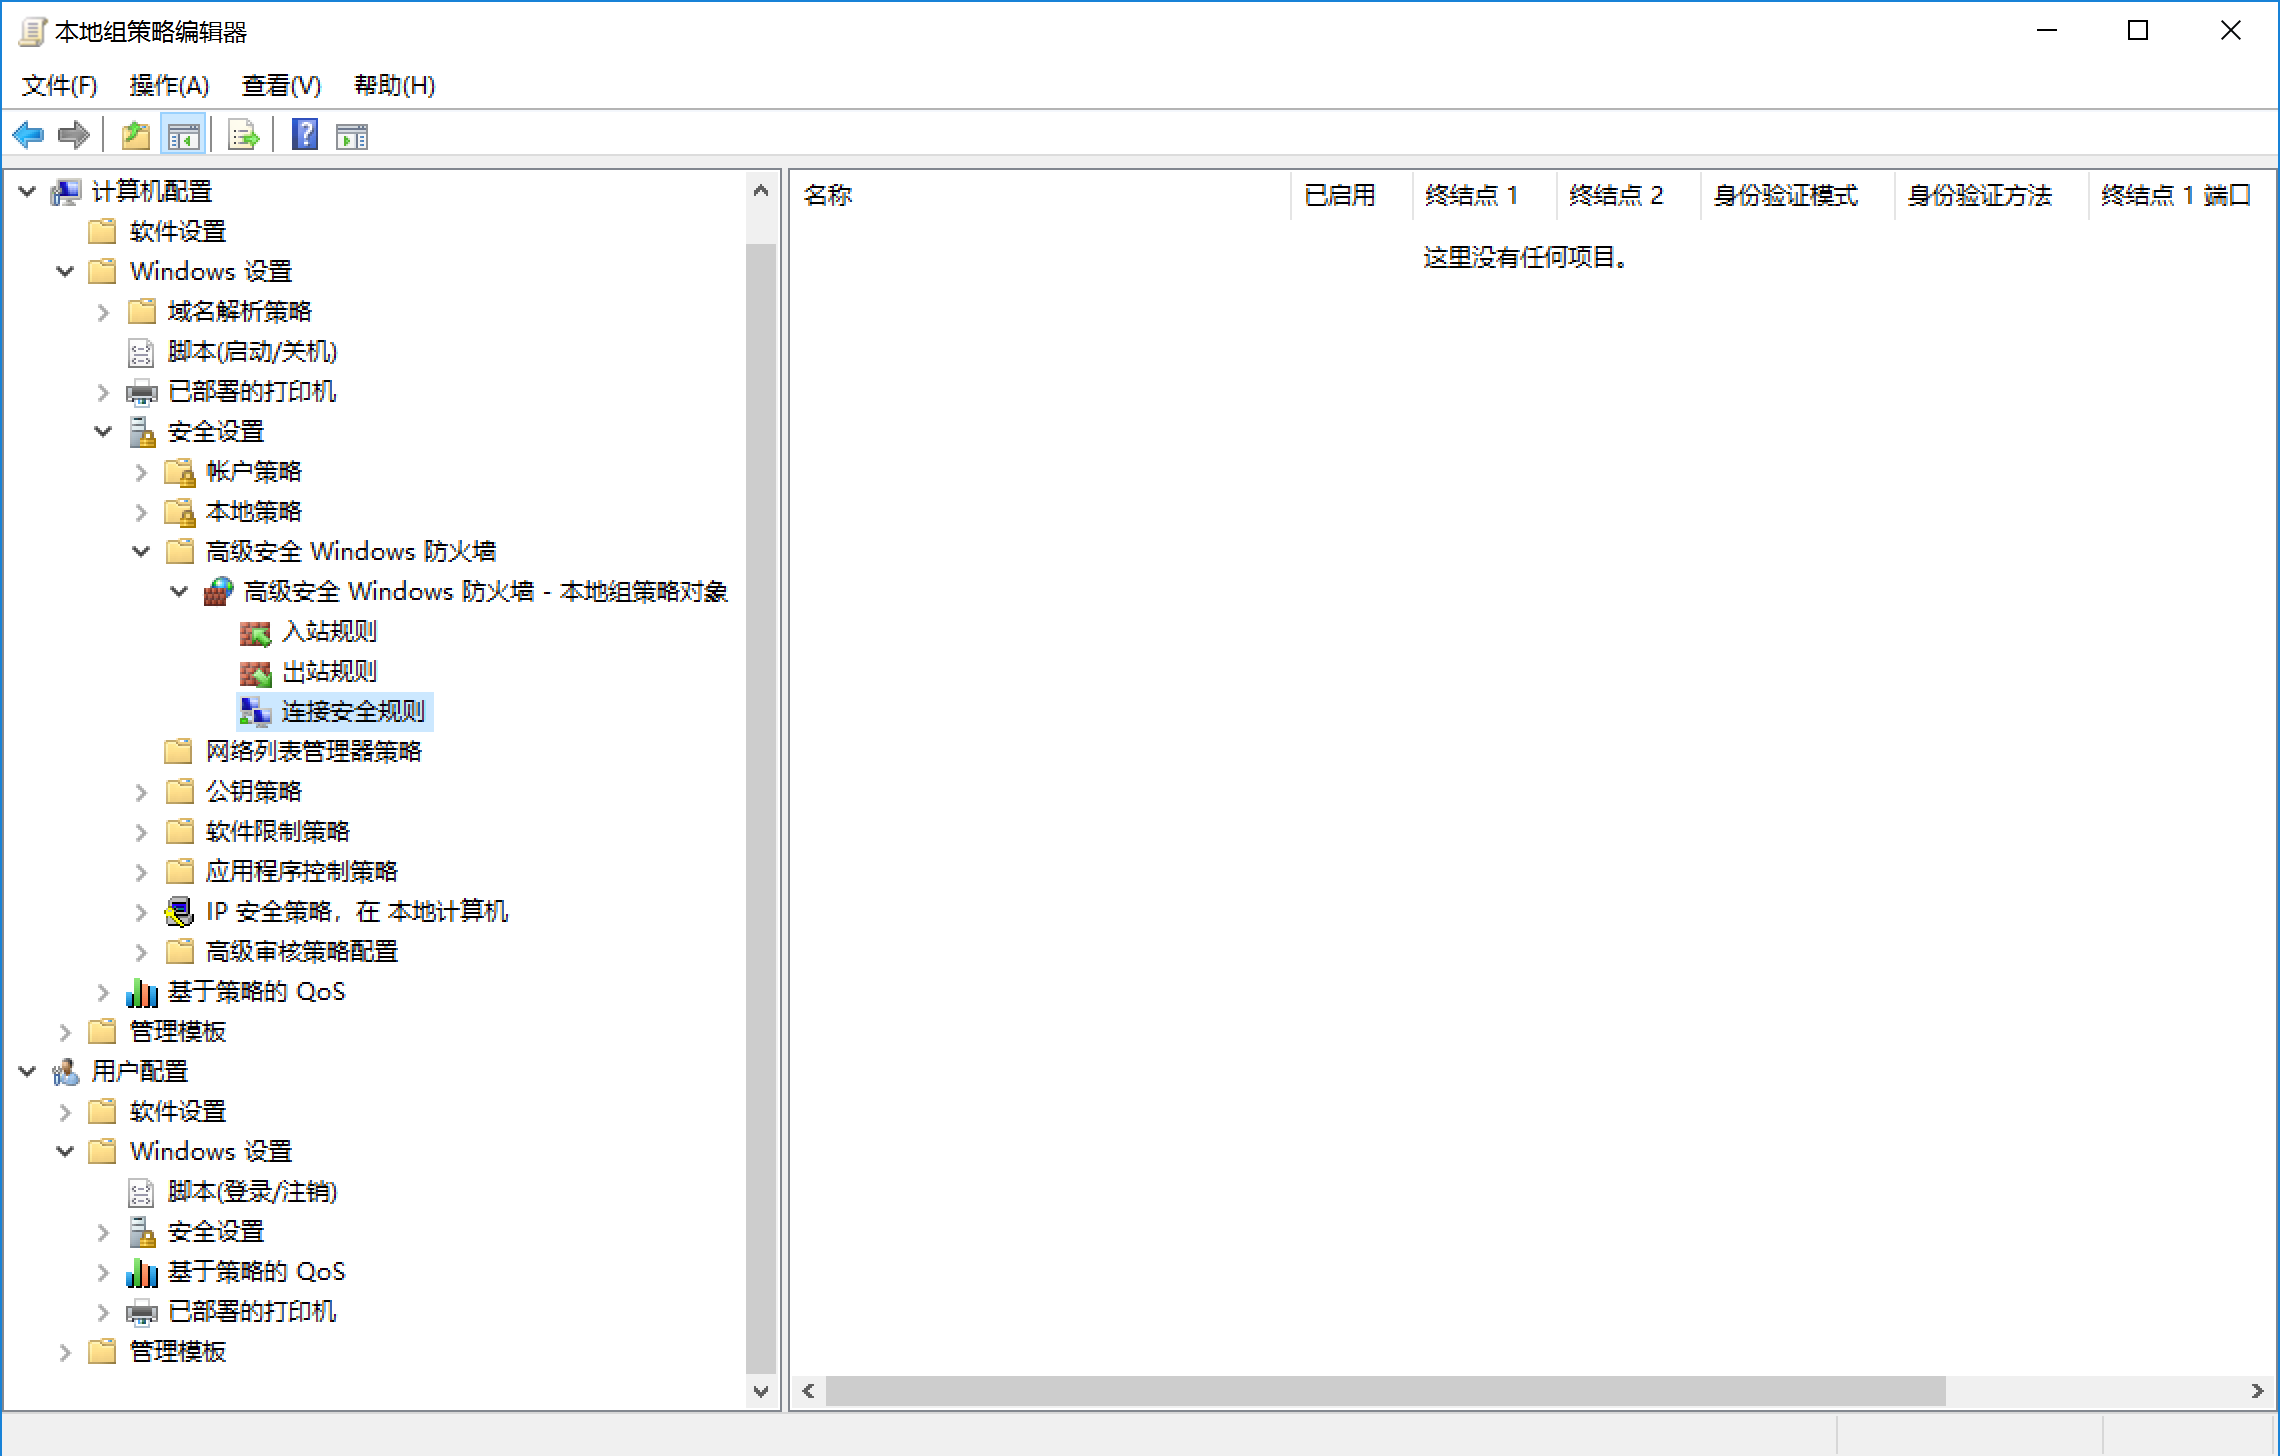Open the 操作(A) menu
The image size is (2280, 1456).
click(169, 86)
